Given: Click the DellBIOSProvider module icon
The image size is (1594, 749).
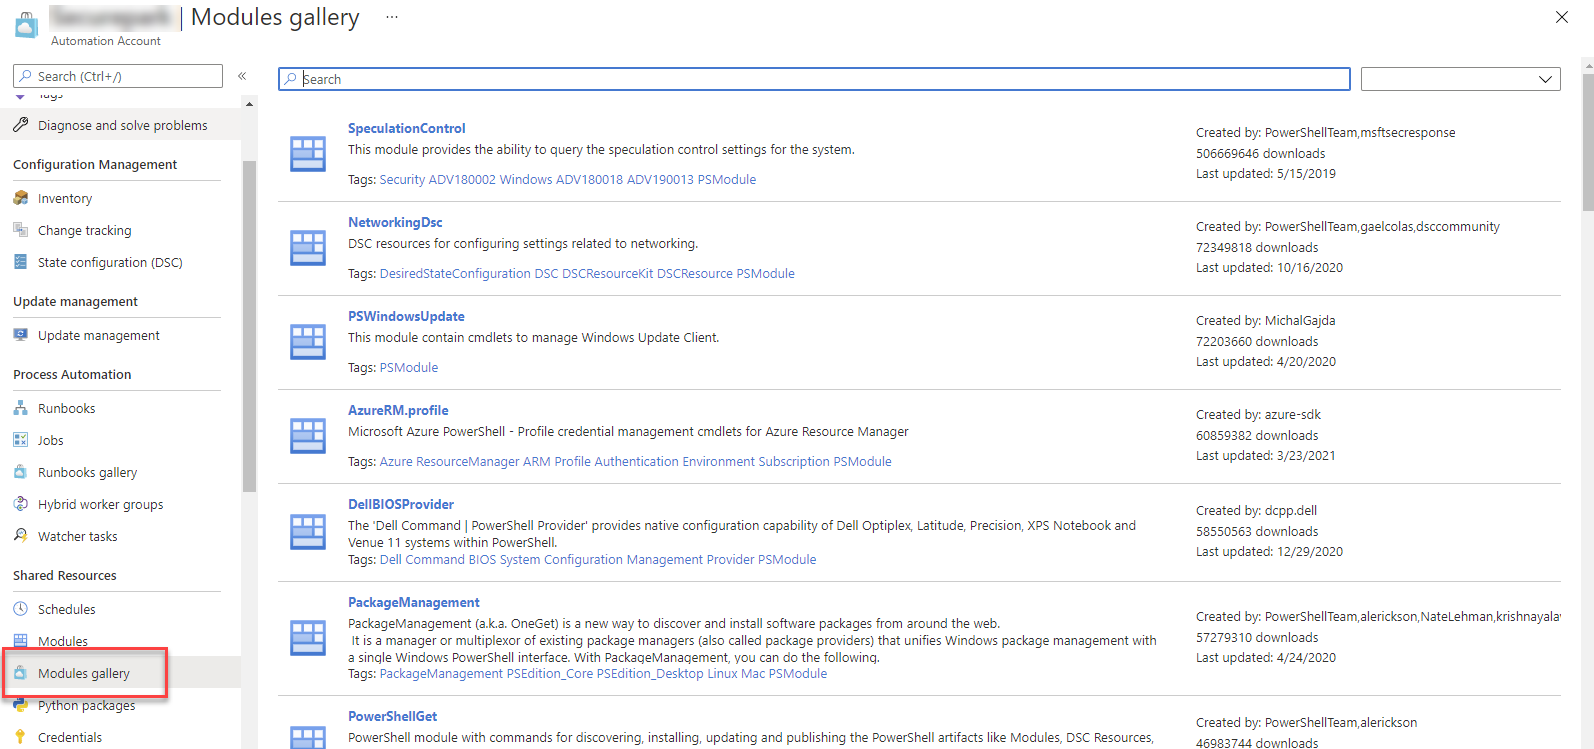Looking at the screenshot, I should 308,532.
